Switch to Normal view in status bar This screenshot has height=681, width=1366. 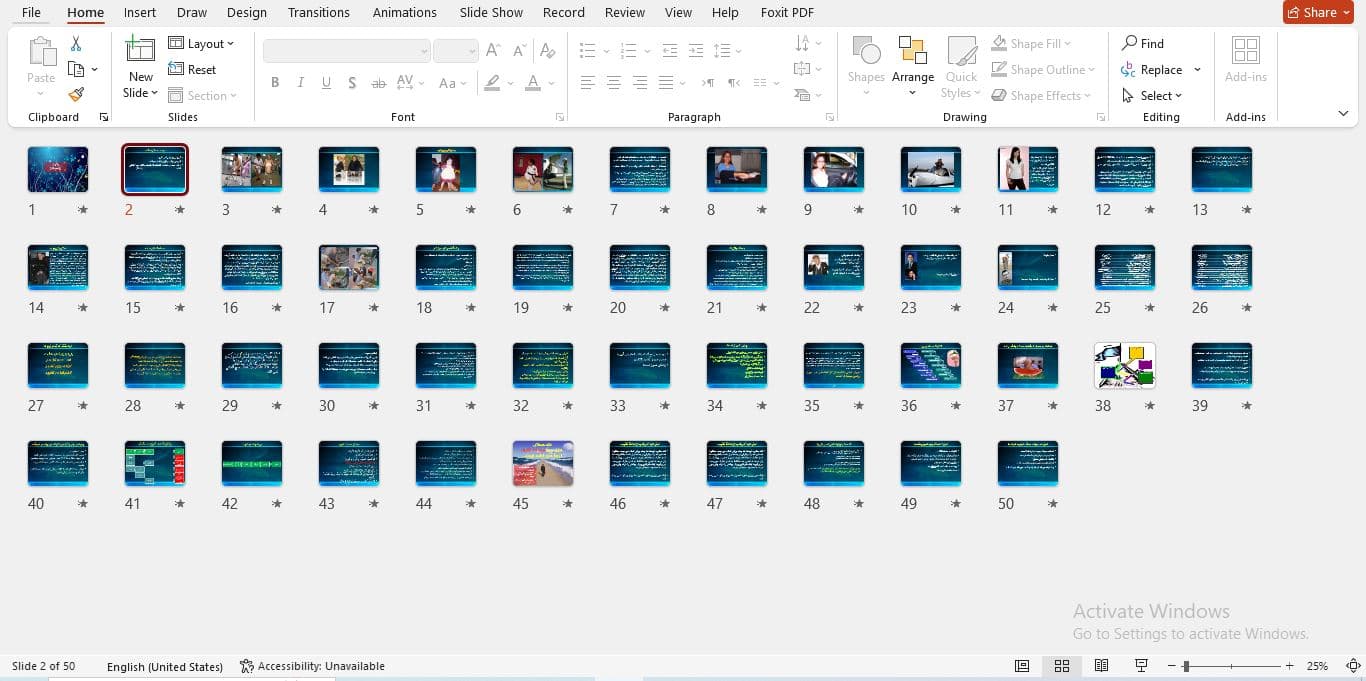(1022, 666)
